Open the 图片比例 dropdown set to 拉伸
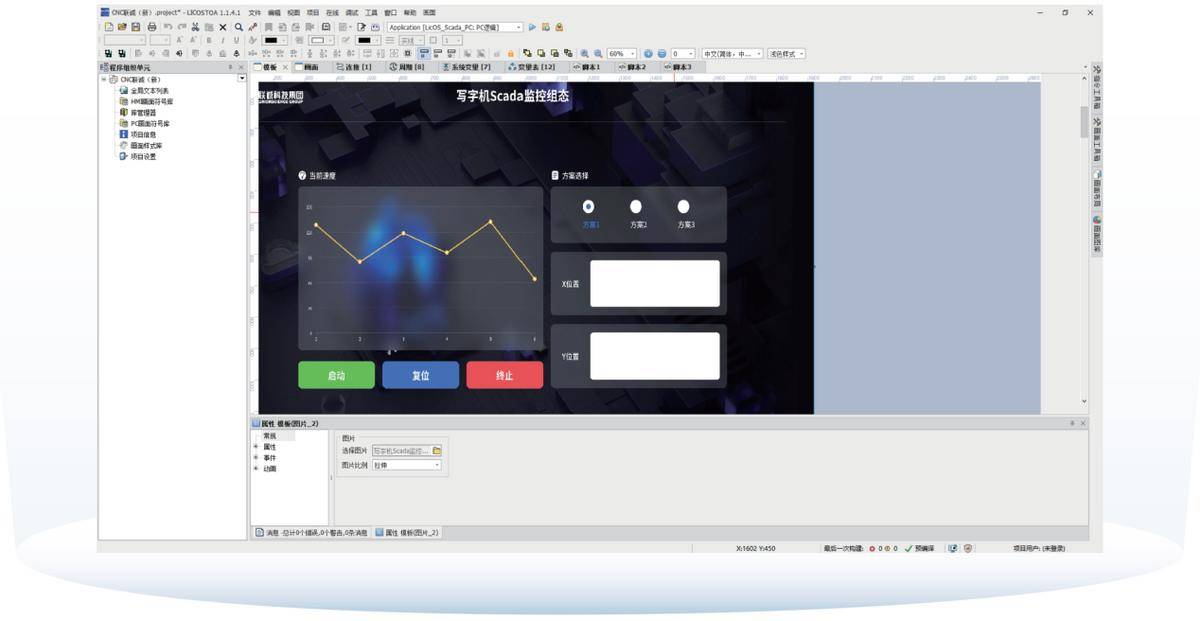The image size is (1200, 621). [407, 465]
